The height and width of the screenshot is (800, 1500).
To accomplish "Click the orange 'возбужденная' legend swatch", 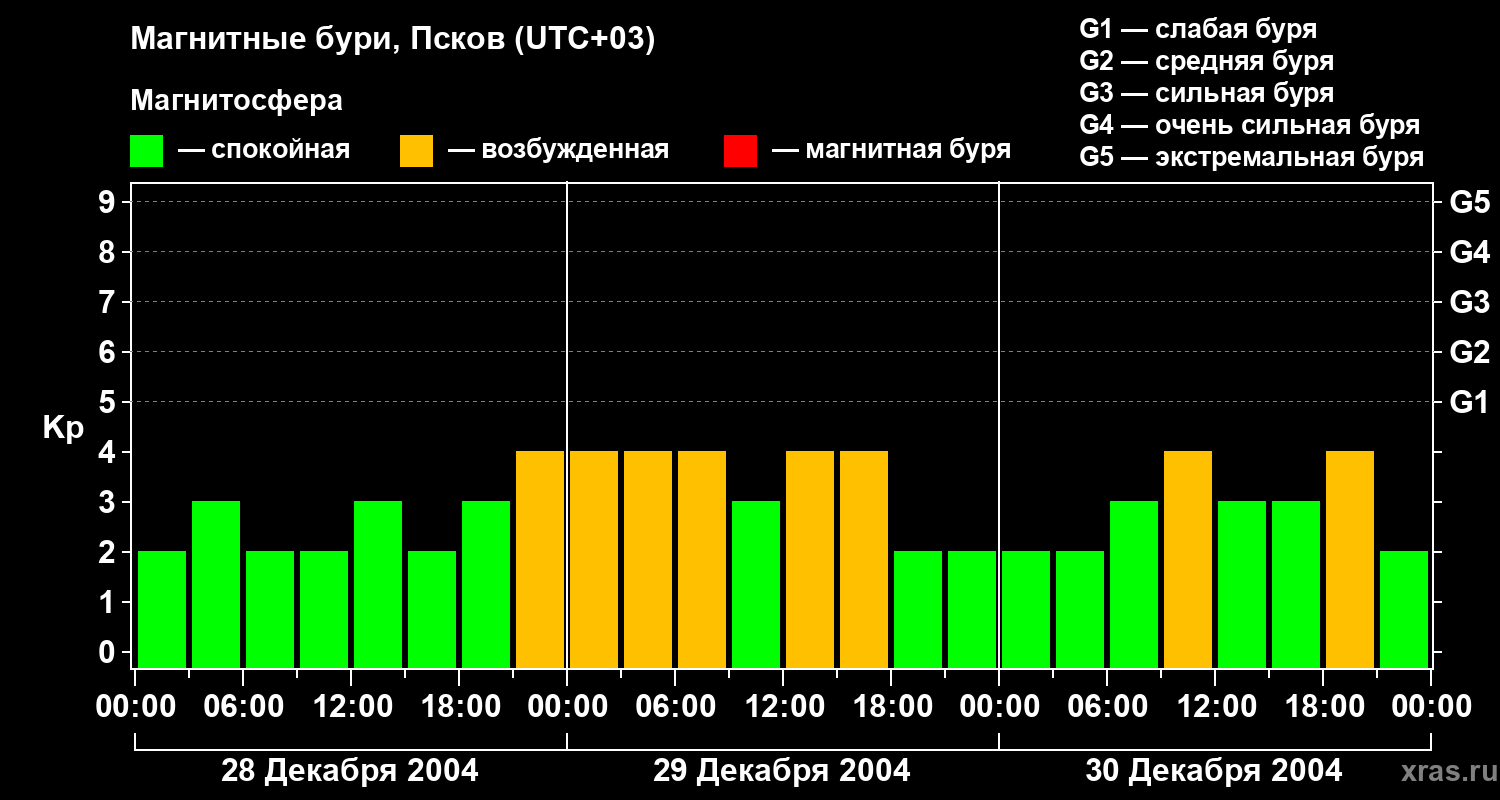I will (416, 151).
